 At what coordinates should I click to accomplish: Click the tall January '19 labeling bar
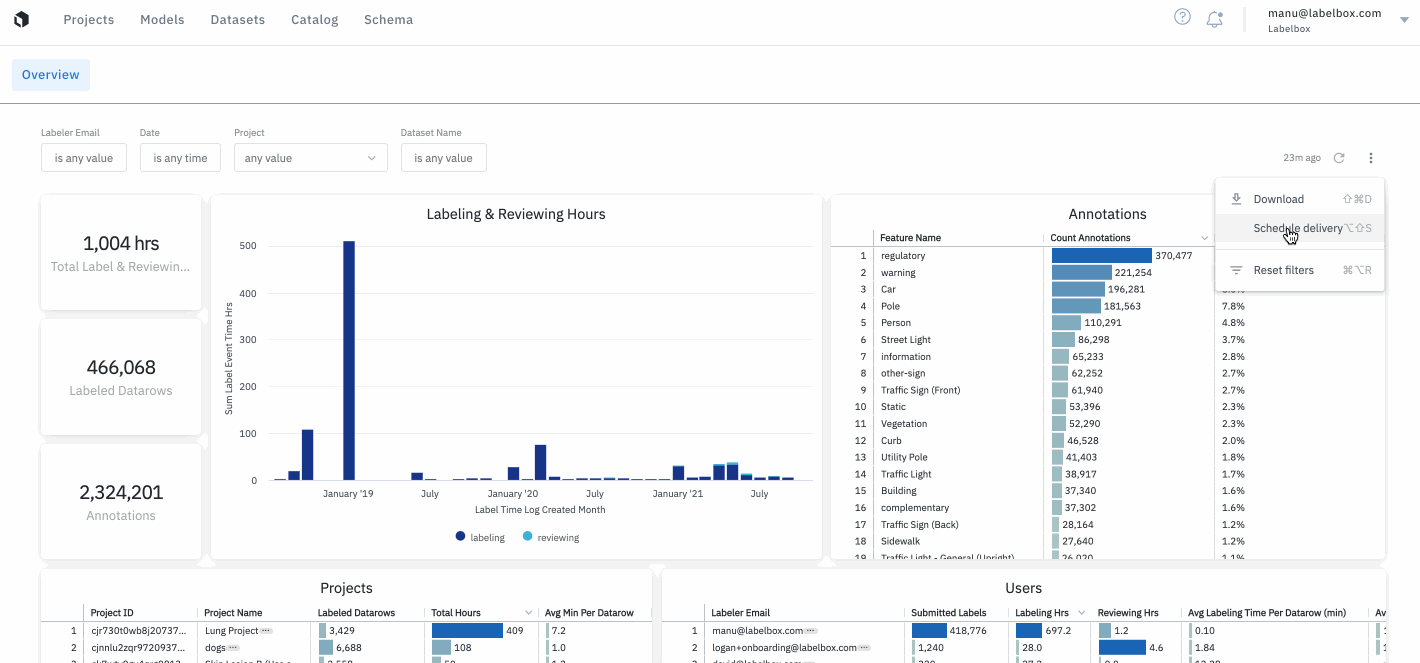click(349, 361)
